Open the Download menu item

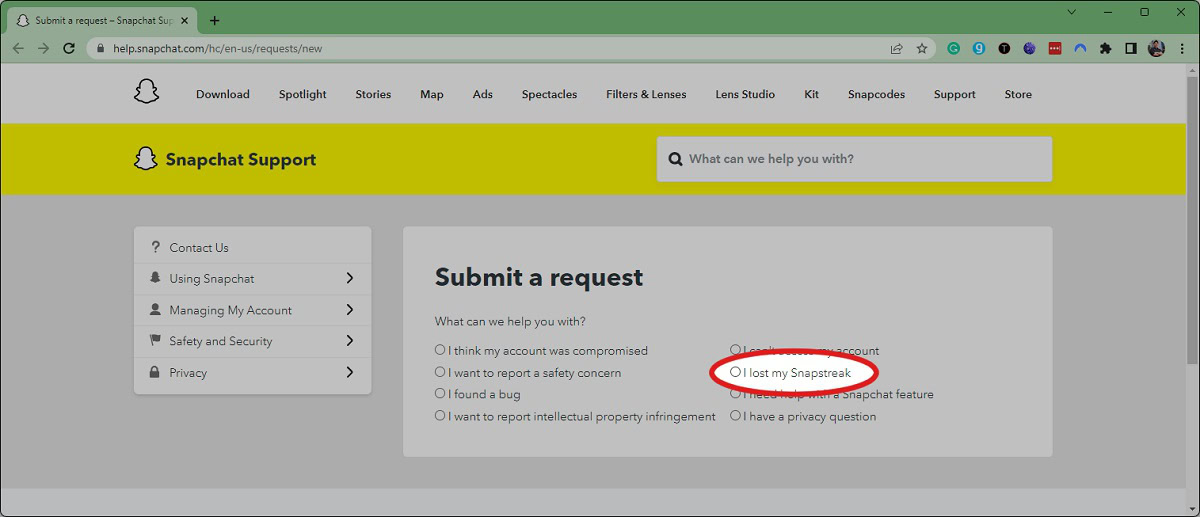[223, 94]
